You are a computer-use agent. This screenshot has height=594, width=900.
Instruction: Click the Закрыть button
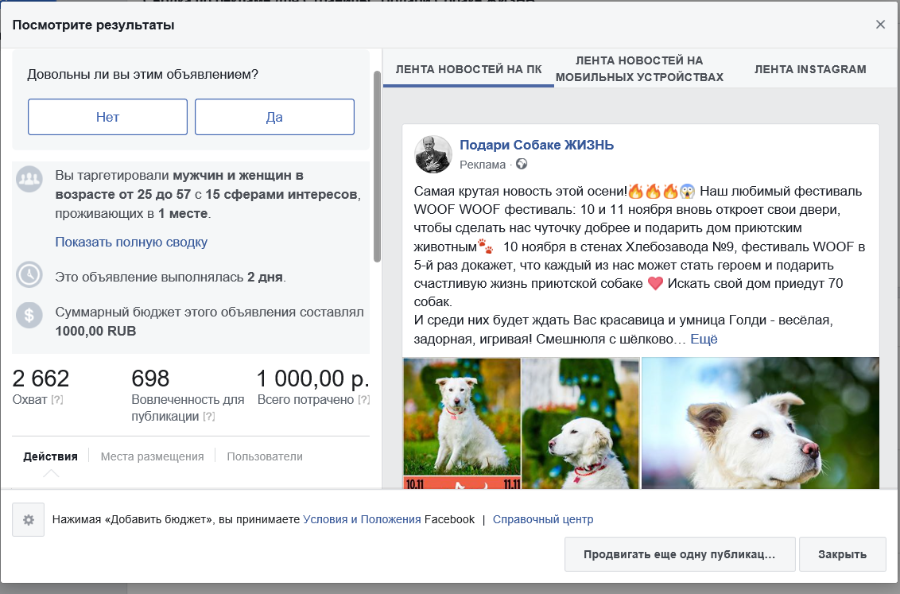pyautogui.click(x=843, y=554)
